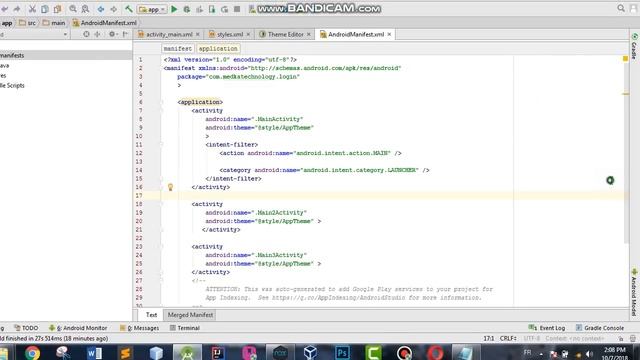Screen dimensions: 640x360
Task: Click Collapse All icon in project panel
Action: point(98,35)
